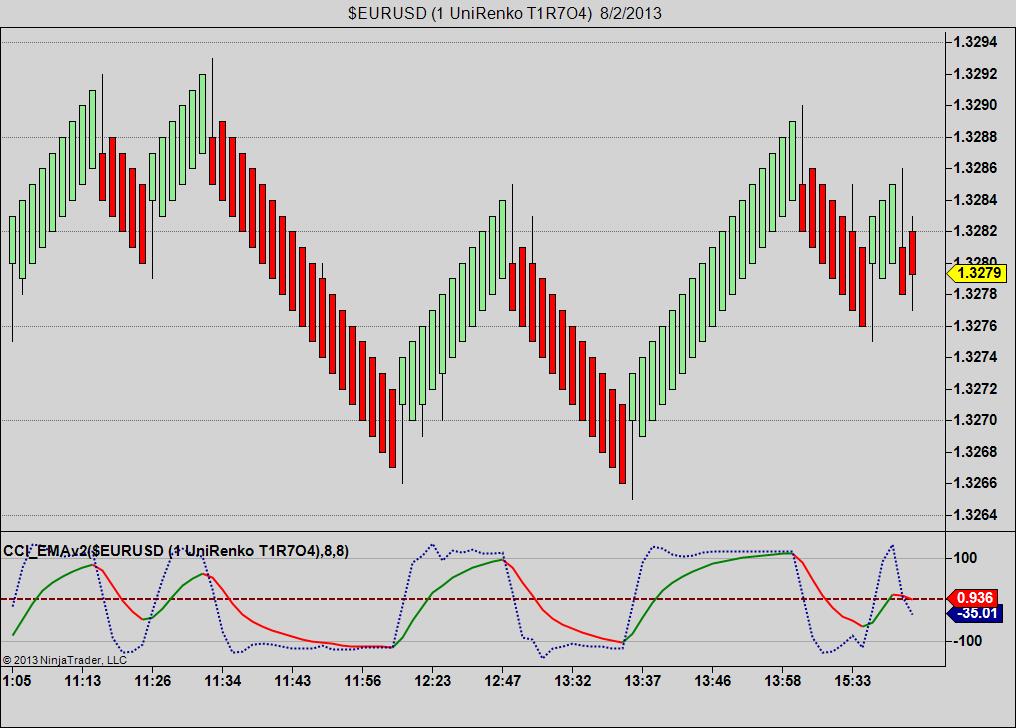Click the 11:26 time axis label
Image resolution: width=1016 pixels, height=728 pixels.
(x=153, y=681)
